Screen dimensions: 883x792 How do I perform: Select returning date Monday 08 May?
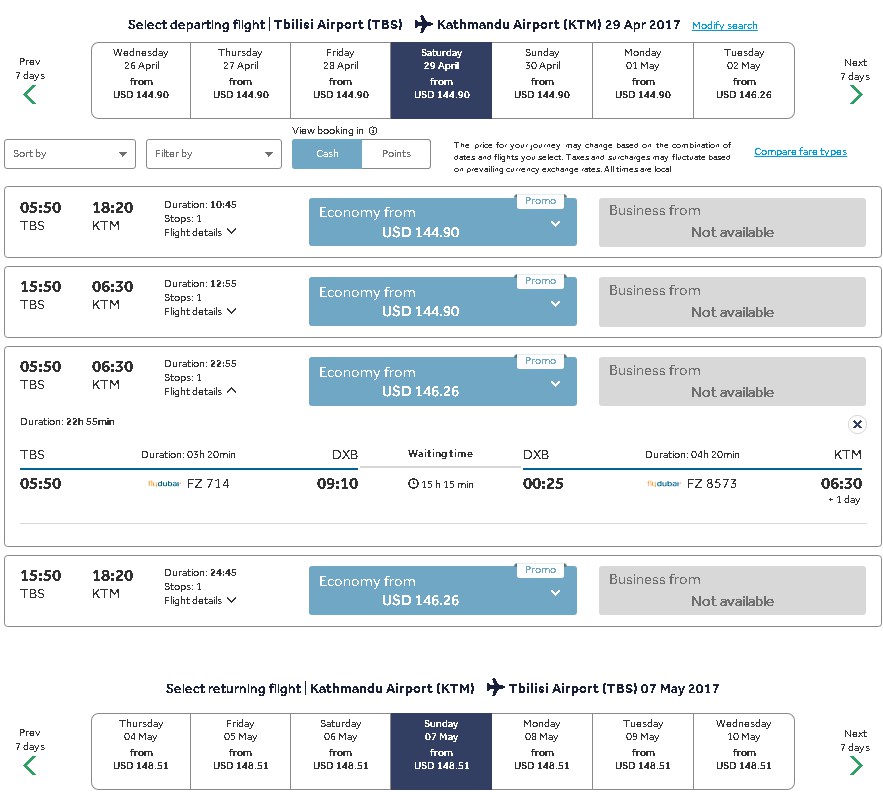pos(542,751)
